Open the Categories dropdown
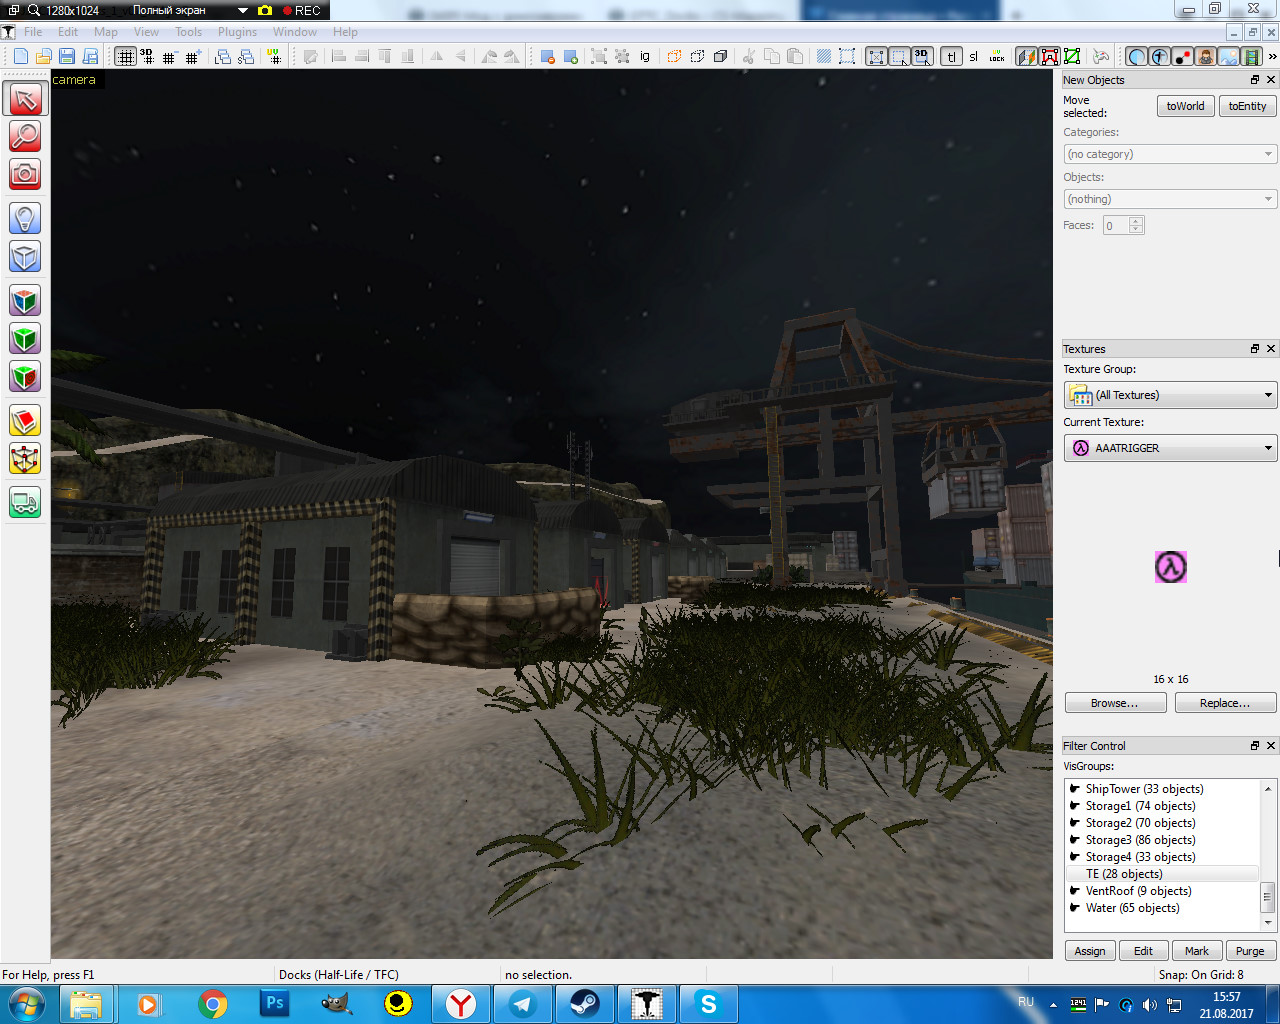1280x1024 pixels. point(1170,154)
